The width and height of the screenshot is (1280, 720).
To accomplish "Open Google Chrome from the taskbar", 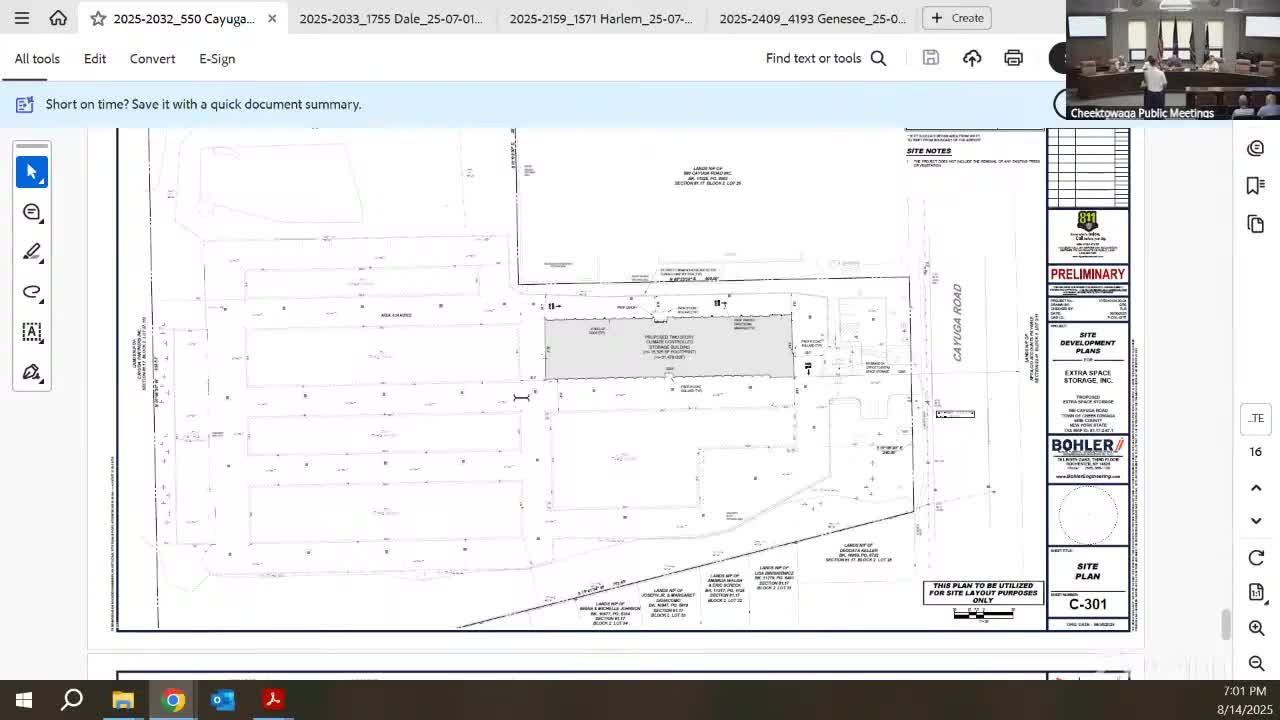I will (174, 700).
